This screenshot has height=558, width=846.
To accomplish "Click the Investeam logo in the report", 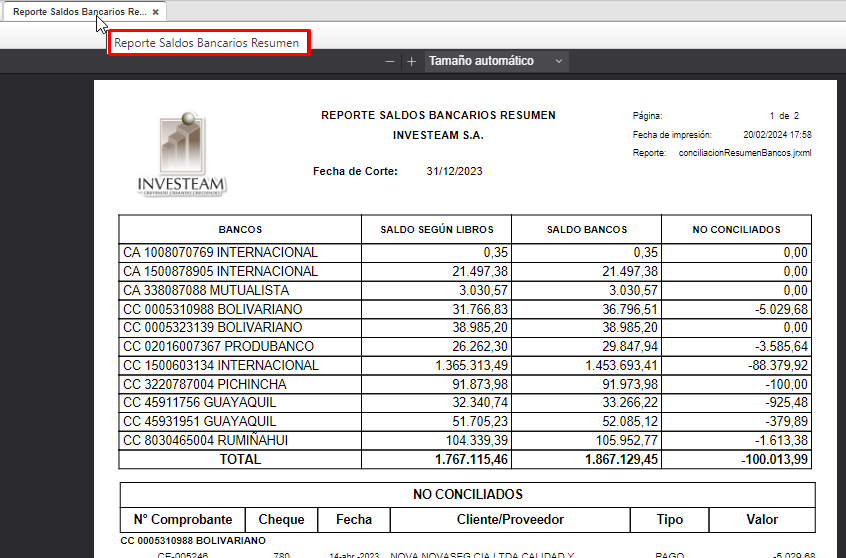I will click(182, 153).
